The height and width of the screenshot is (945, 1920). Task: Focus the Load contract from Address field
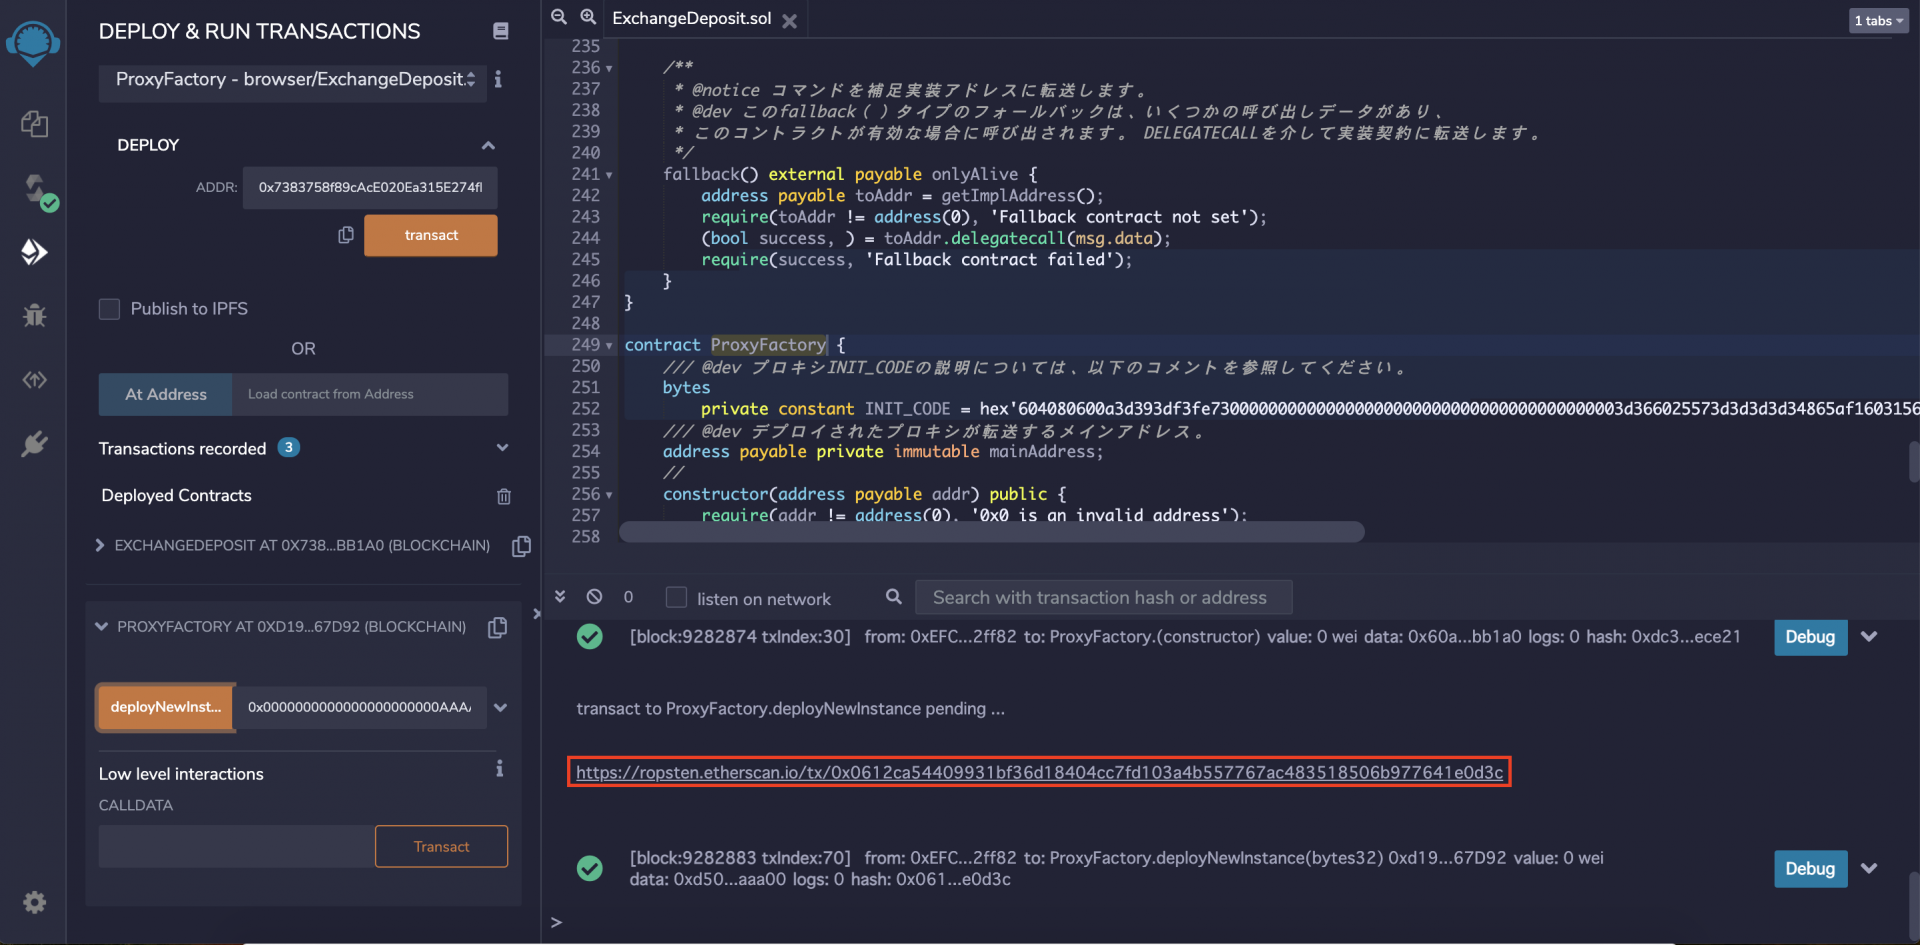tap(370, 394)
